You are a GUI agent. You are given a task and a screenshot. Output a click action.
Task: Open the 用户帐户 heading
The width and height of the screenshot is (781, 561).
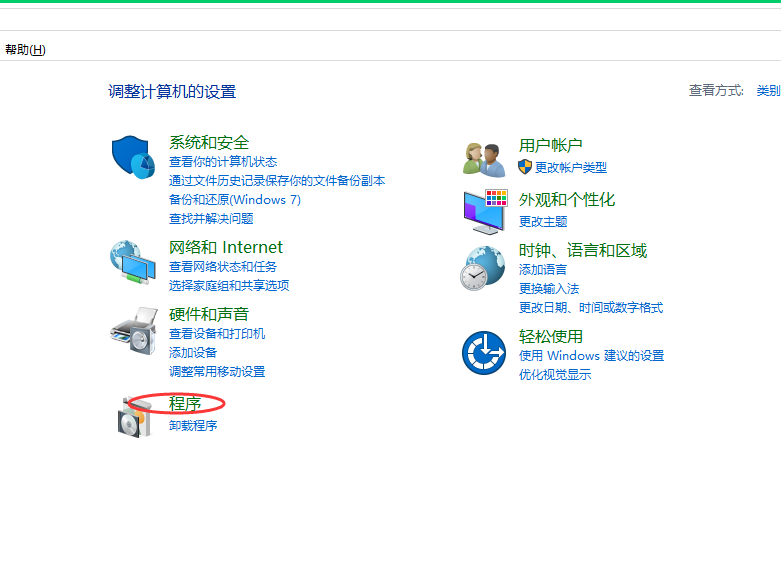(x=550, y=145)
